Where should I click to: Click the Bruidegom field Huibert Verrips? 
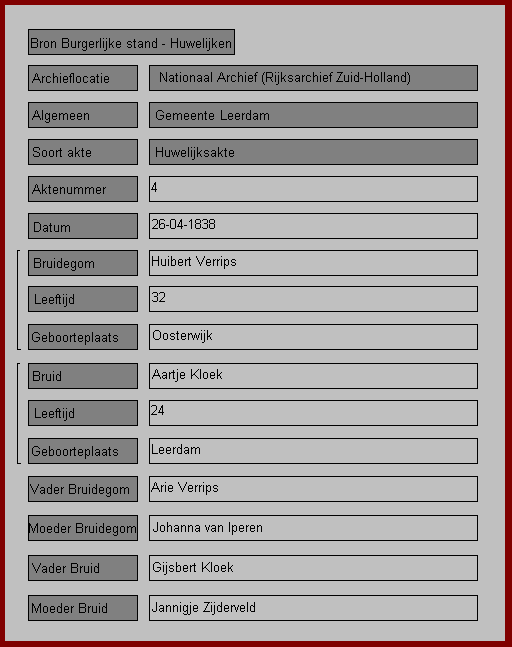pyautogui.click(x=313, y=263)
